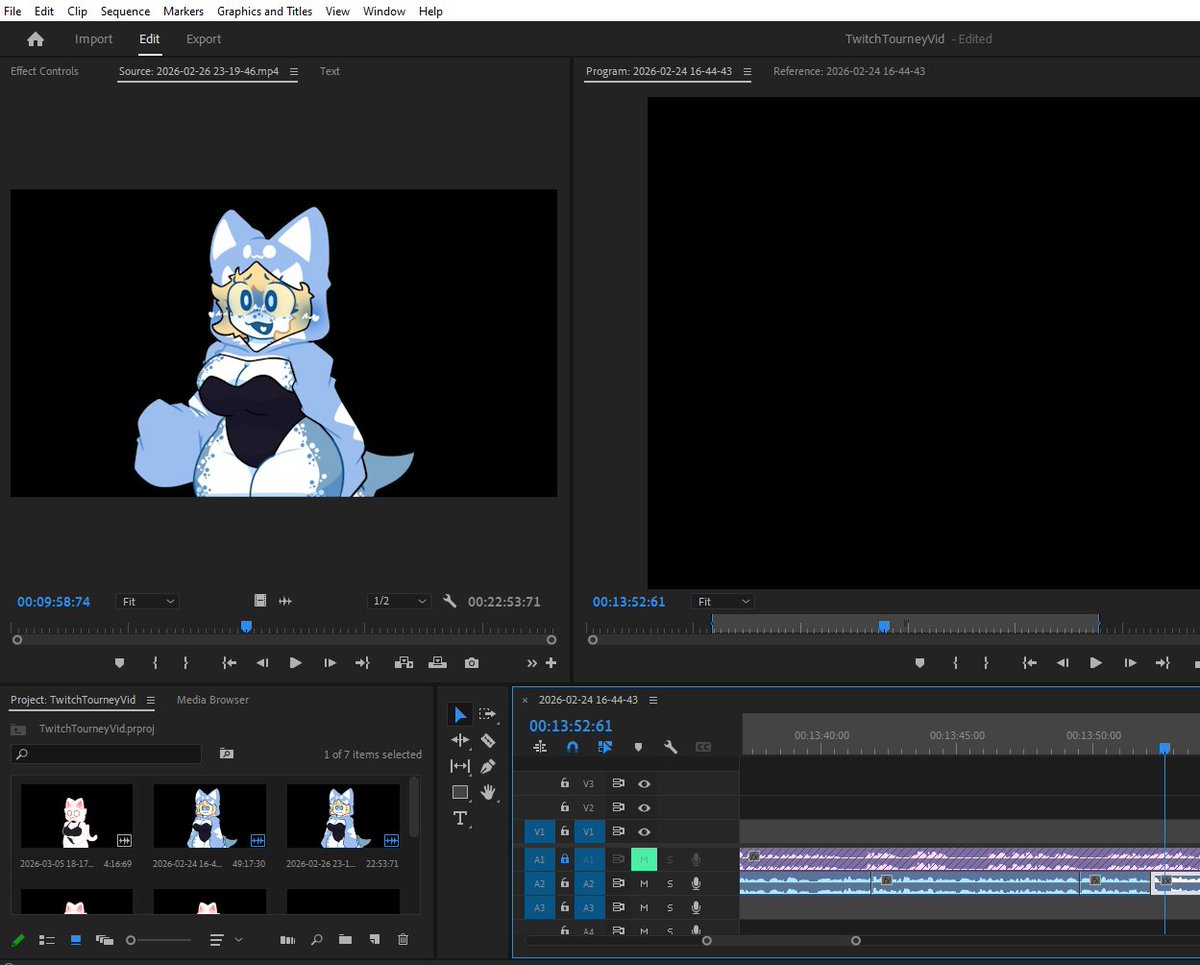Select the Ripple Edit tool
Image resolution: width=1200 pixels, height=965 pixels.
(x=460, y=740)
